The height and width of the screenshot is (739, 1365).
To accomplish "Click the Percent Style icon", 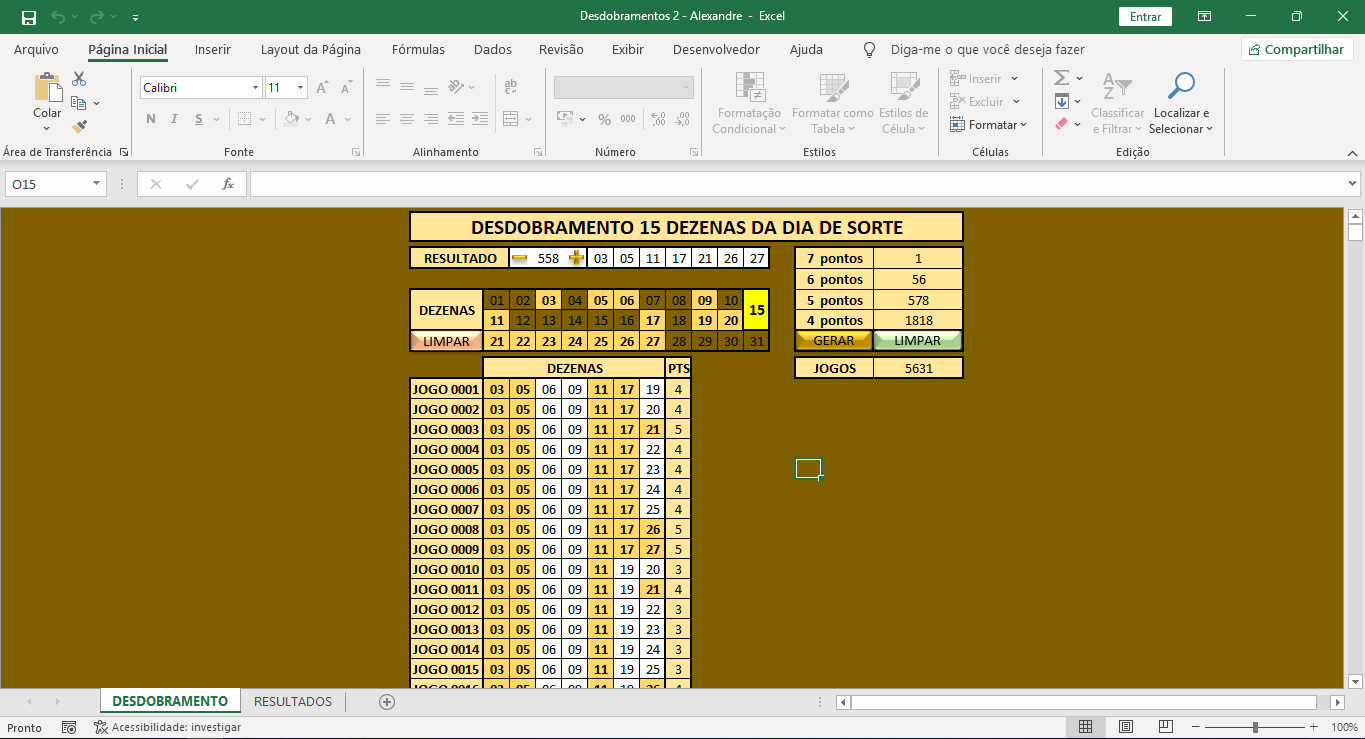I will coord(604,119).
